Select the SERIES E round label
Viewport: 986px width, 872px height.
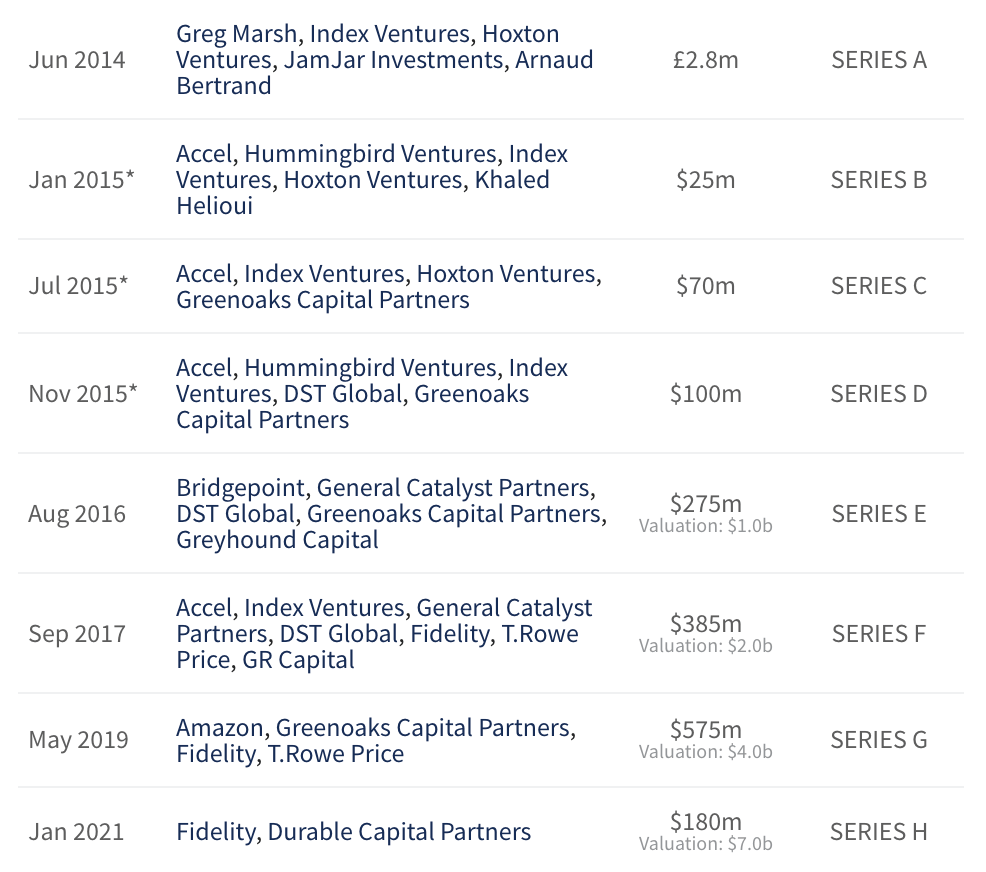pos(879,514)
